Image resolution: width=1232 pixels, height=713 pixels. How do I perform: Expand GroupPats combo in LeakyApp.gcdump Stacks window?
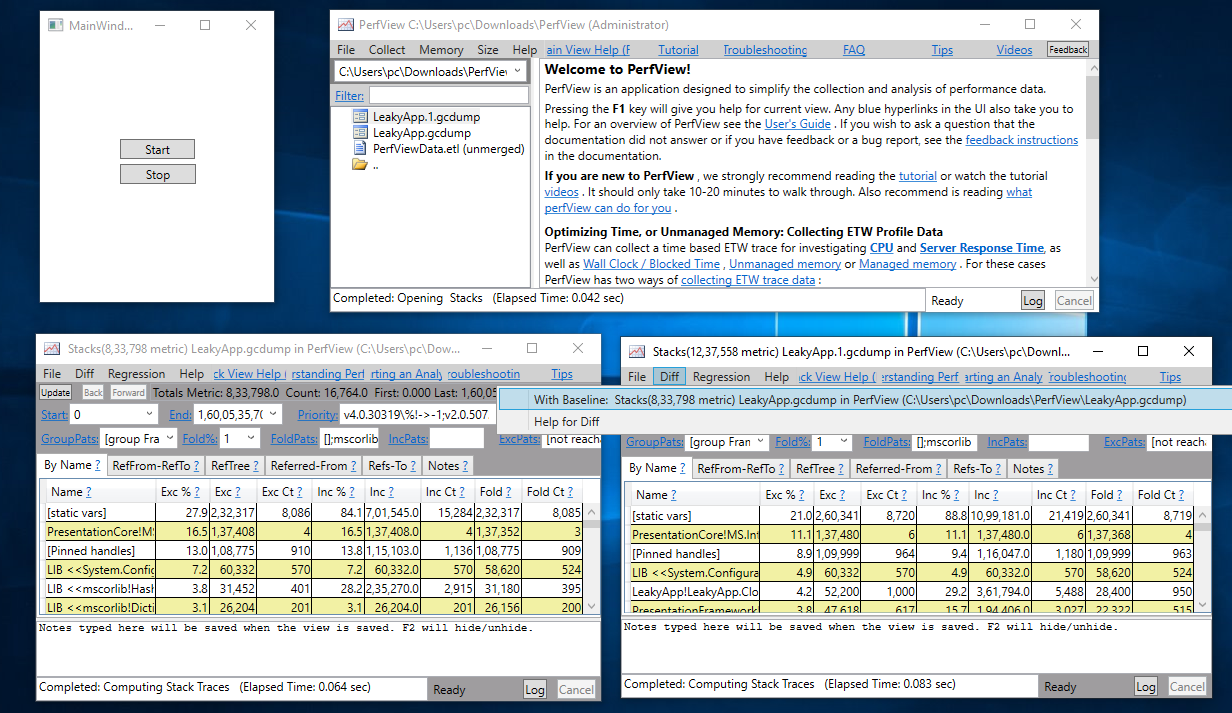pos(168,439)
